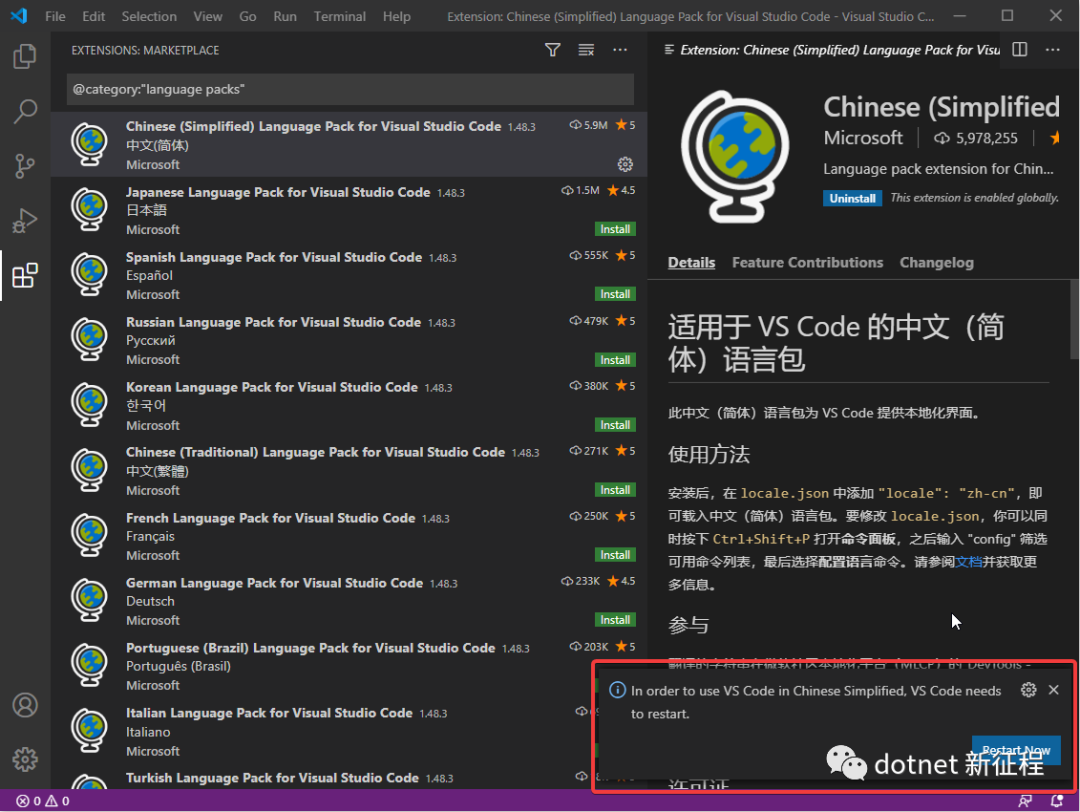Open the Source Control view

coord(25,166)
